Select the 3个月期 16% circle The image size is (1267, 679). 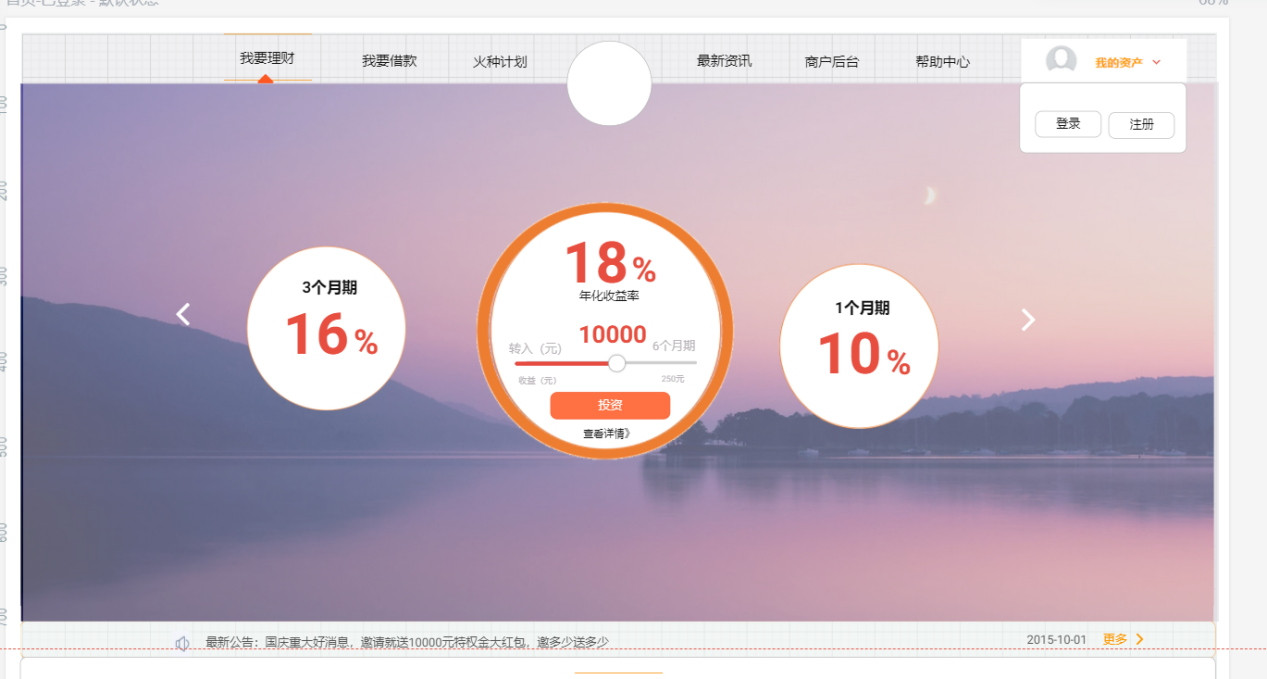tap(326, 328)
